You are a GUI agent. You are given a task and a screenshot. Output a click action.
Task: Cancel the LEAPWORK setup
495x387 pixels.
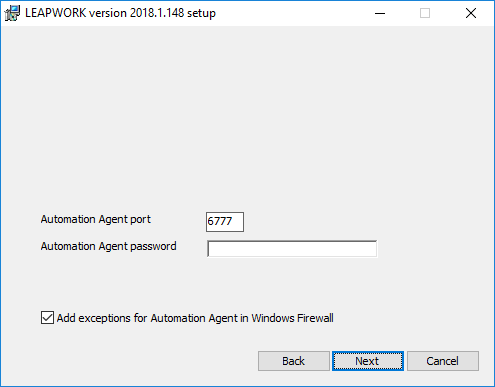click(x=443, y=361)
